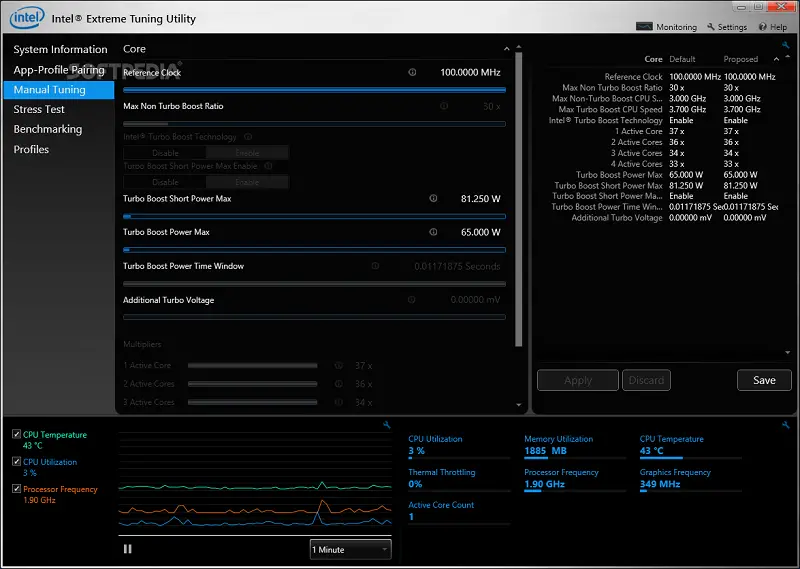Show info for Reference Clock
Image resolution: width=800 pixels, height=569 pixels.
point(412,72)
